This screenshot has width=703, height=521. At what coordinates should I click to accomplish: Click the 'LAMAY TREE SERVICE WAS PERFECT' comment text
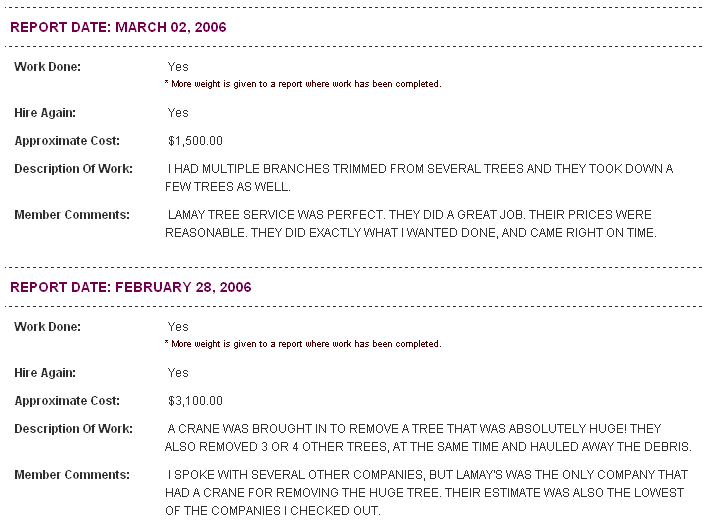tap(411, 224)
